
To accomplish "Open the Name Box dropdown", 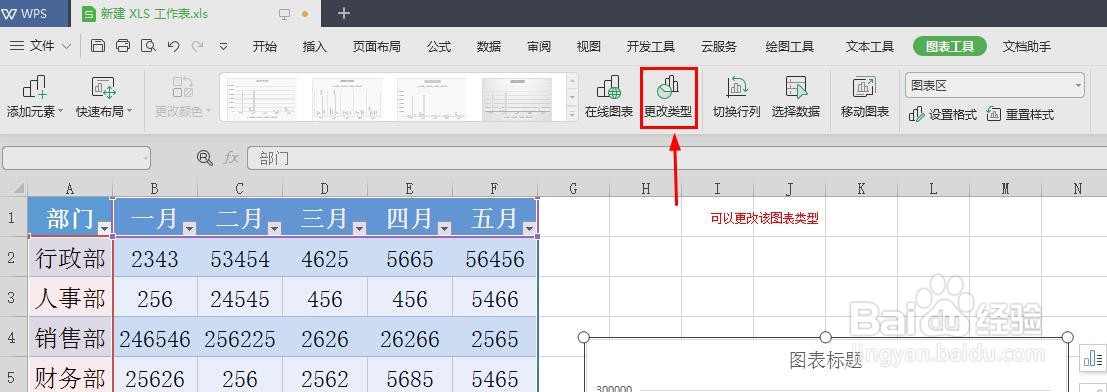I will pos(145,158).
